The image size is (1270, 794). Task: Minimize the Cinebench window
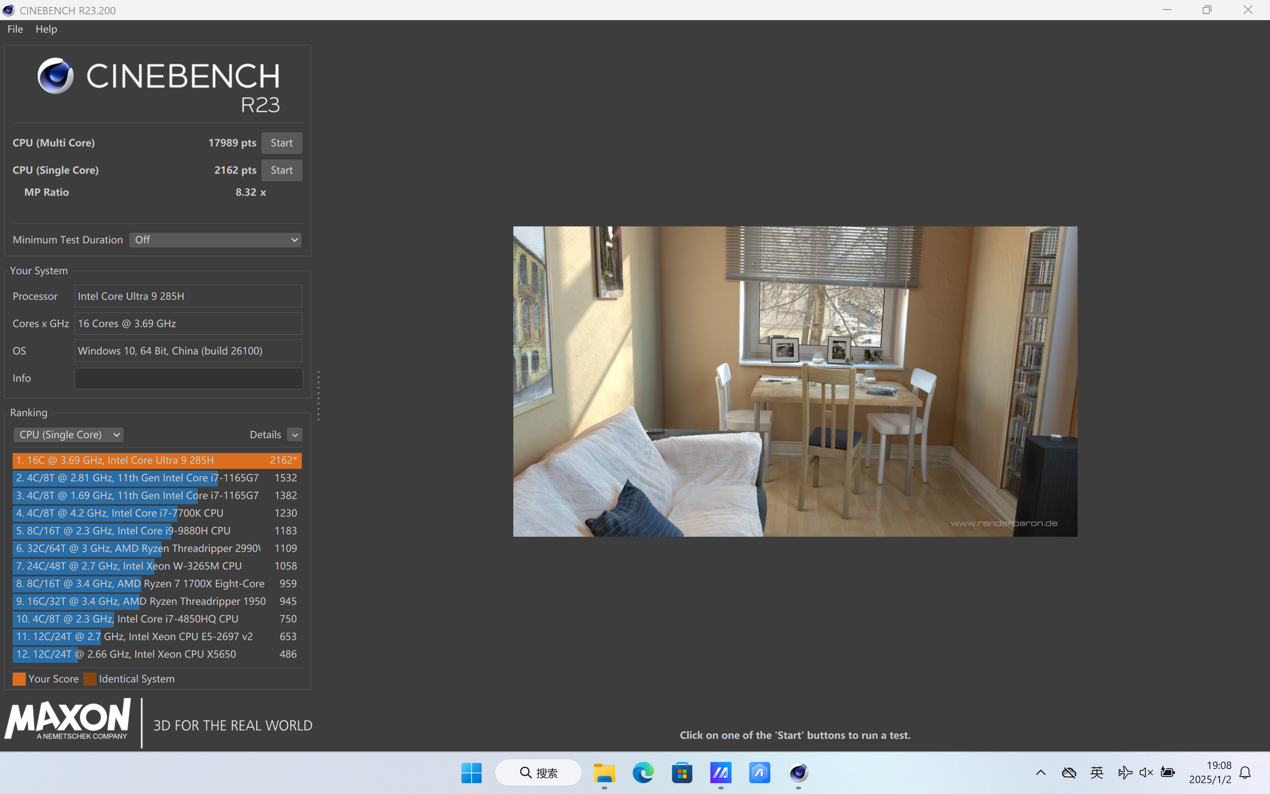[x=1167, y=10]
